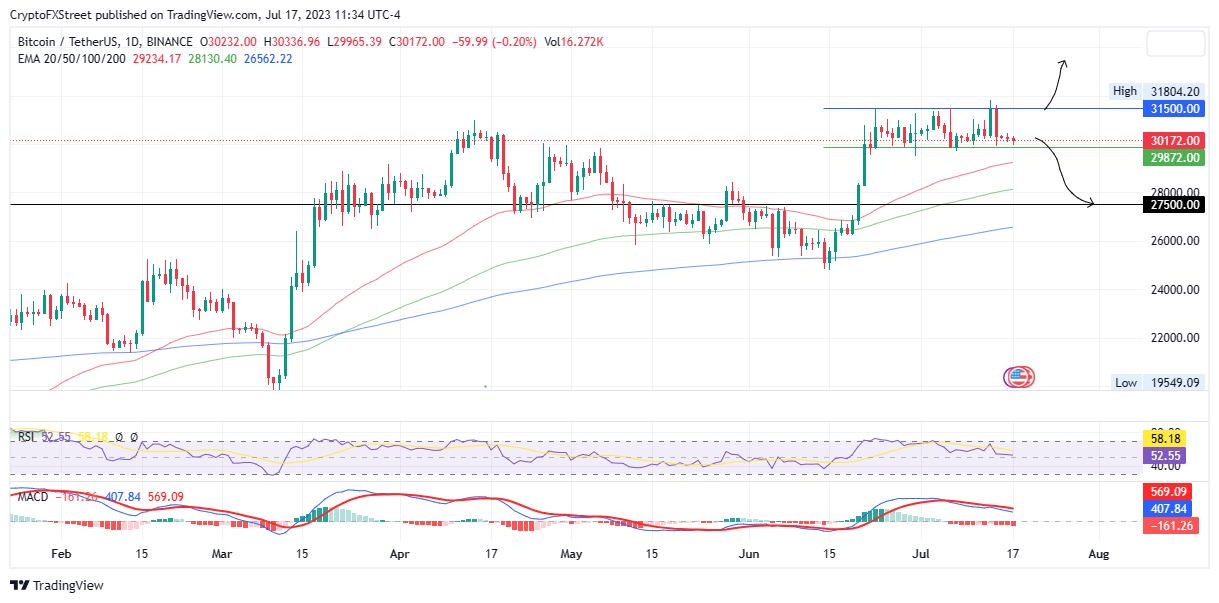Click the upward curved arrow drawing

tap(1055, 83)
